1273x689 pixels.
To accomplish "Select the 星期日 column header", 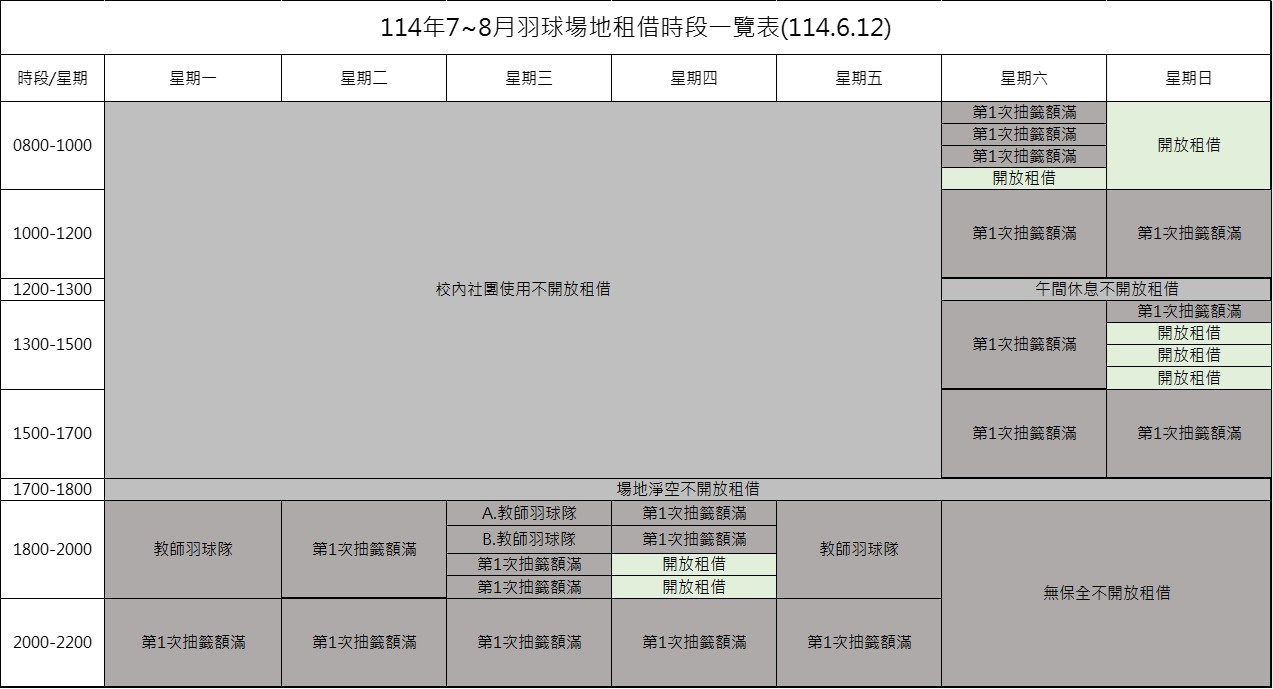I will tap(1188, 79).
